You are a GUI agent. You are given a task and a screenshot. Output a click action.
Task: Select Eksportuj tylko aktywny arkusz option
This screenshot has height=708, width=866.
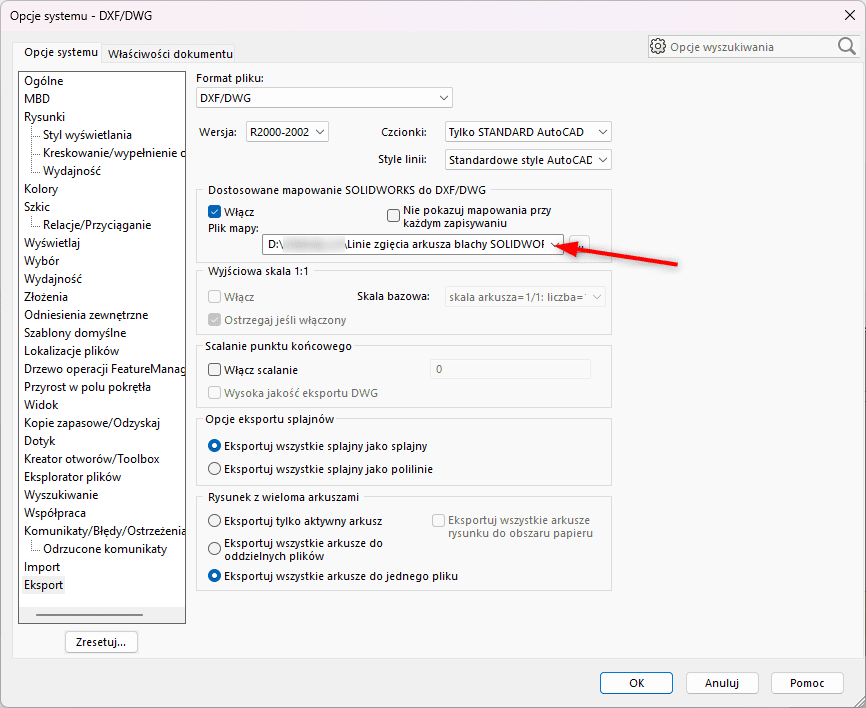pyautogui.click(x=214, y=521)
